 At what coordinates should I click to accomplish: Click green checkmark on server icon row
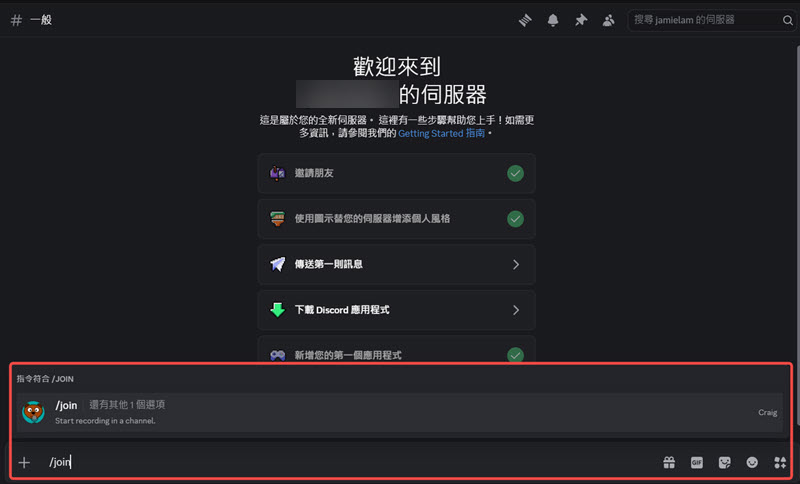click(515, 219)
